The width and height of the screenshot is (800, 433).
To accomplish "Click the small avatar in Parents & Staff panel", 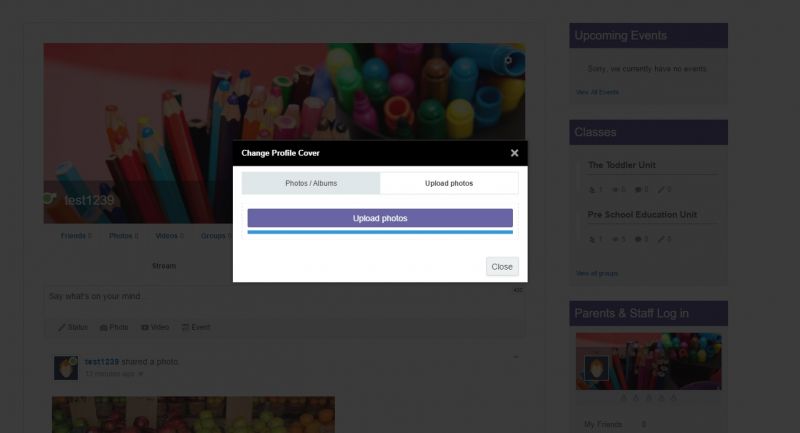I will point(596,368).
